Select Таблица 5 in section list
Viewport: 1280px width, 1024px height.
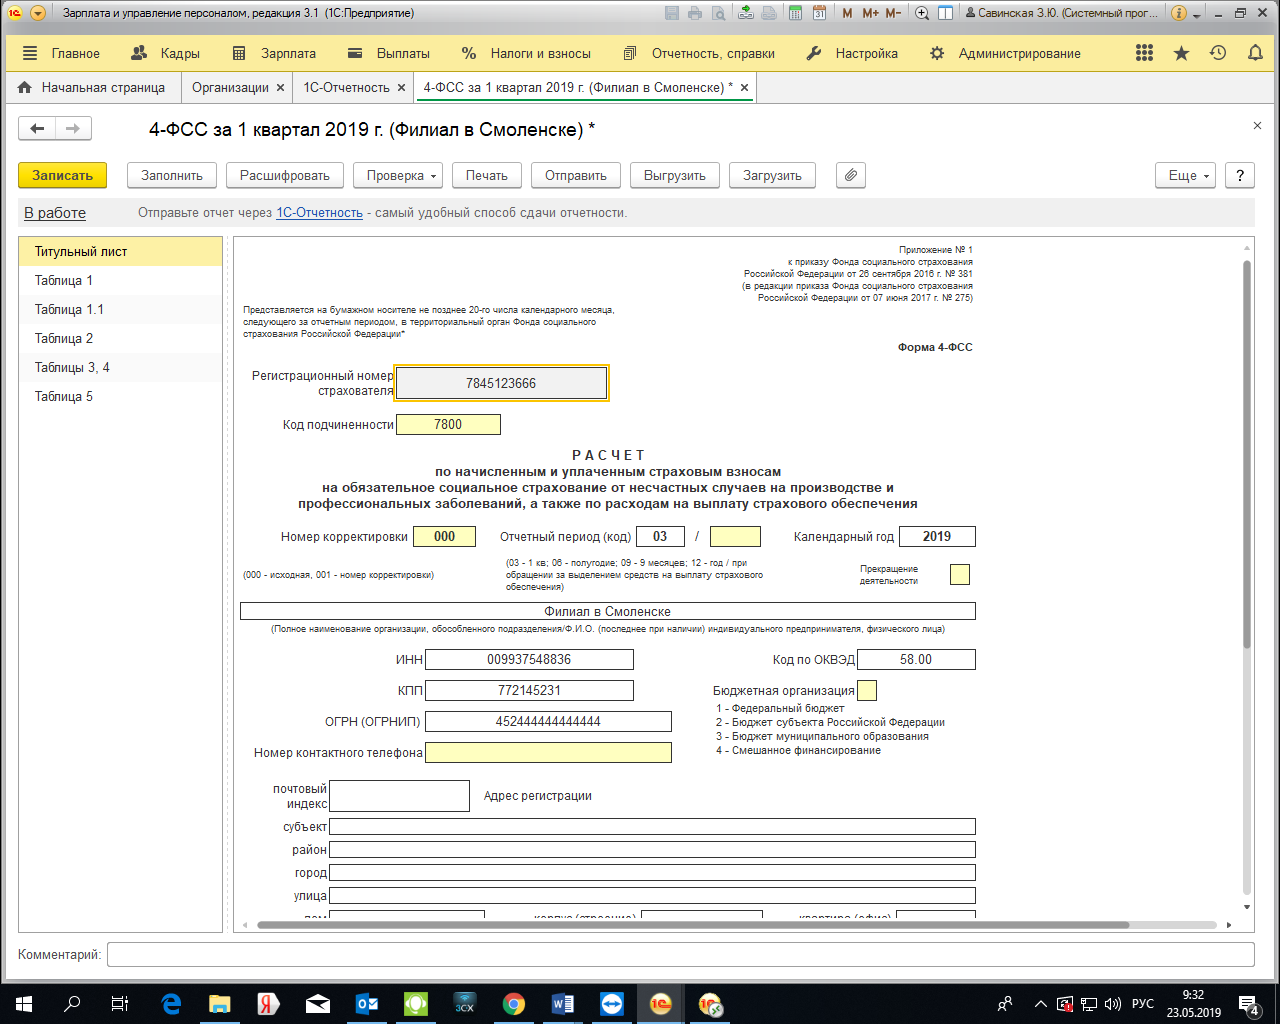coord(120,396)
